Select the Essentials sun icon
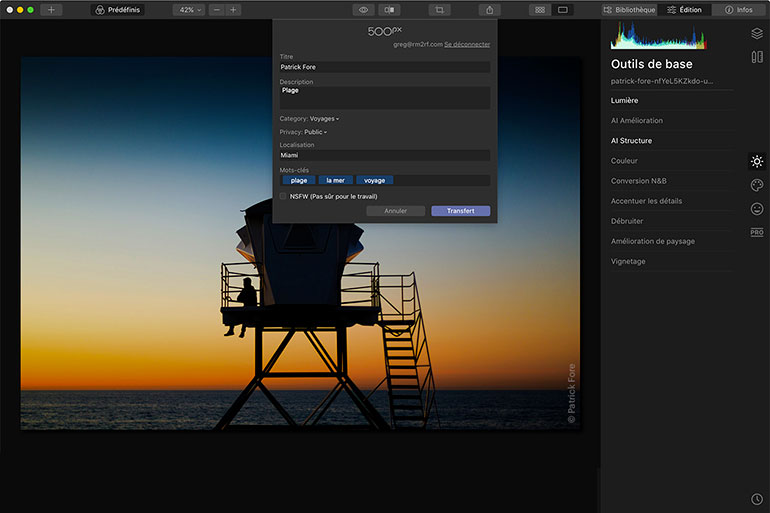Image resolution: width=770 pixels, height=513 pixels. tap(757, 161)
